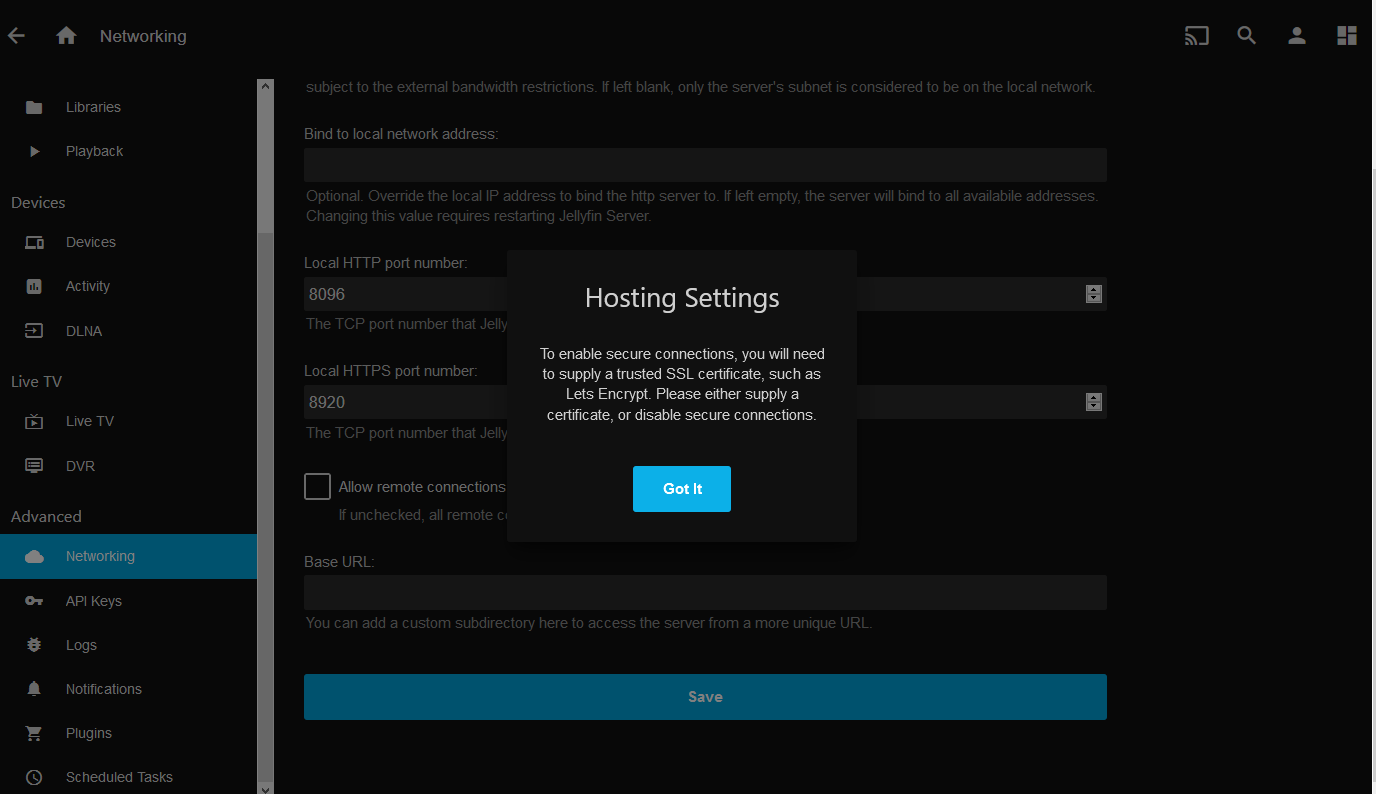Image resolution: width=1376 pixels, height=794 pixels.
Task: Open search with magnifier icon
Action: tap(1246, 36)
